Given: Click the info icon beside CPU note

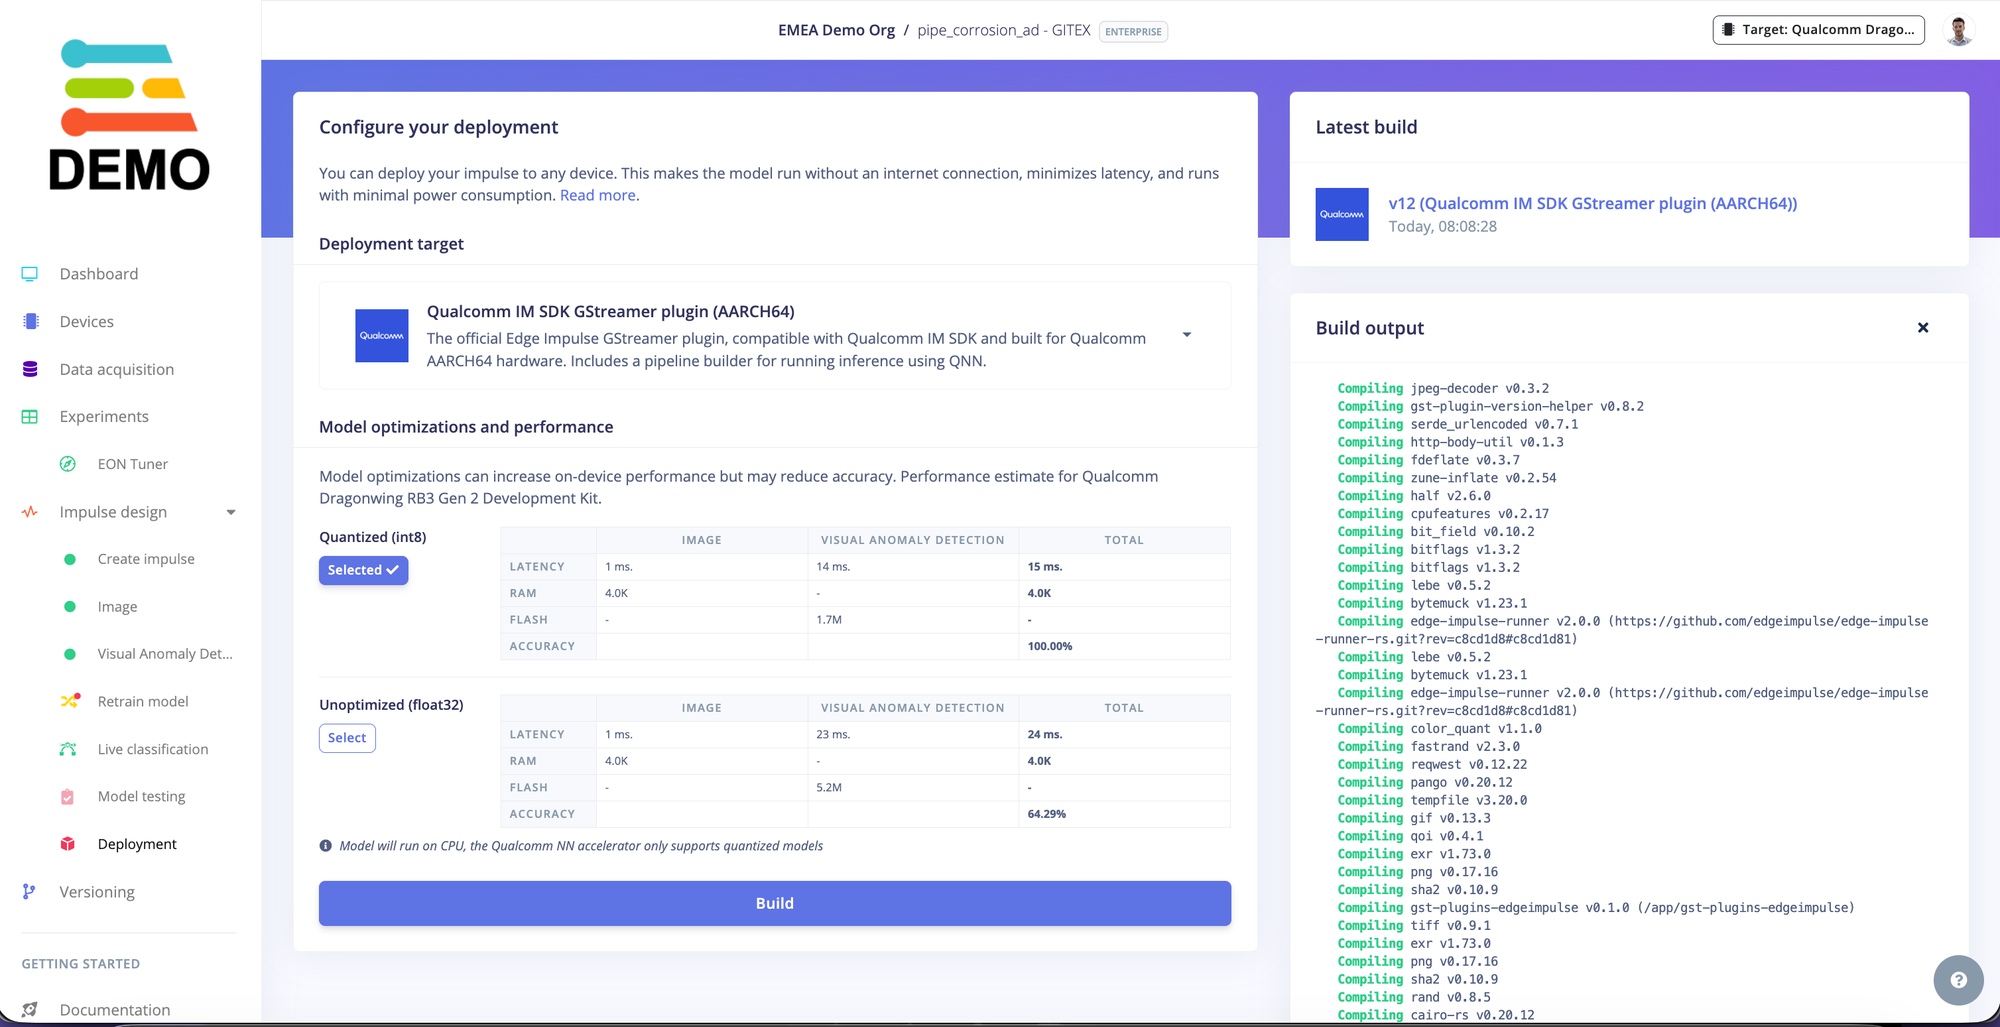Looking at the screenshot, I should pos(325,846).
